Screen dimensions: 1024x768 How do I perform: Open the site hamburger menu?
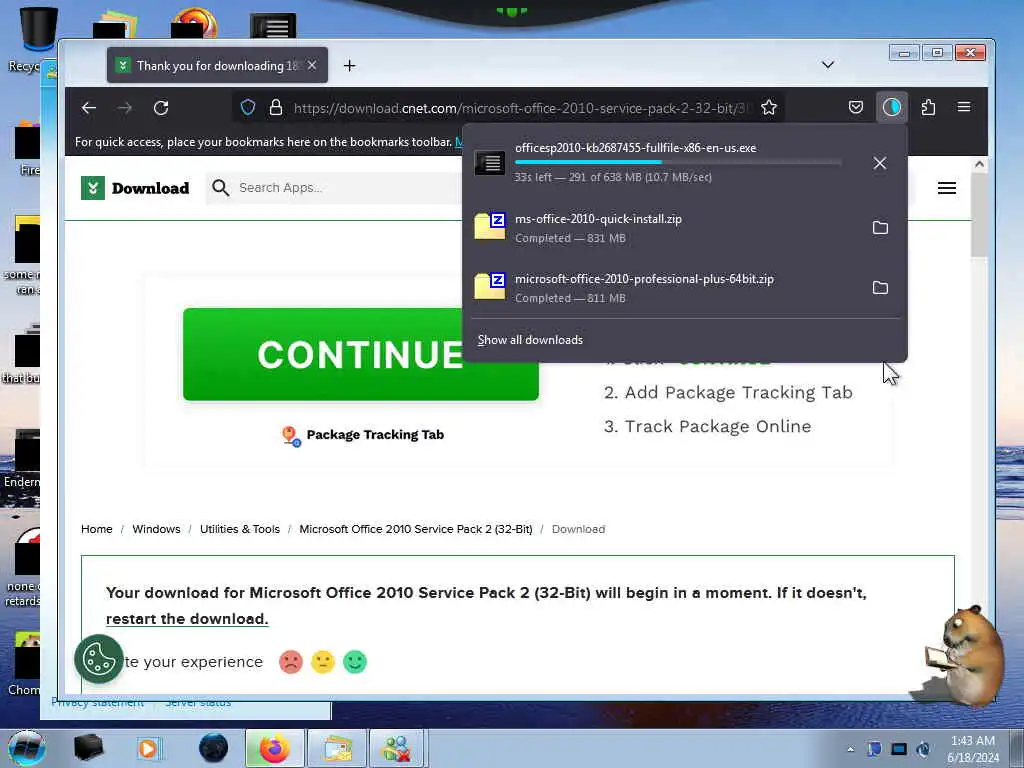(x=946, y=188)
